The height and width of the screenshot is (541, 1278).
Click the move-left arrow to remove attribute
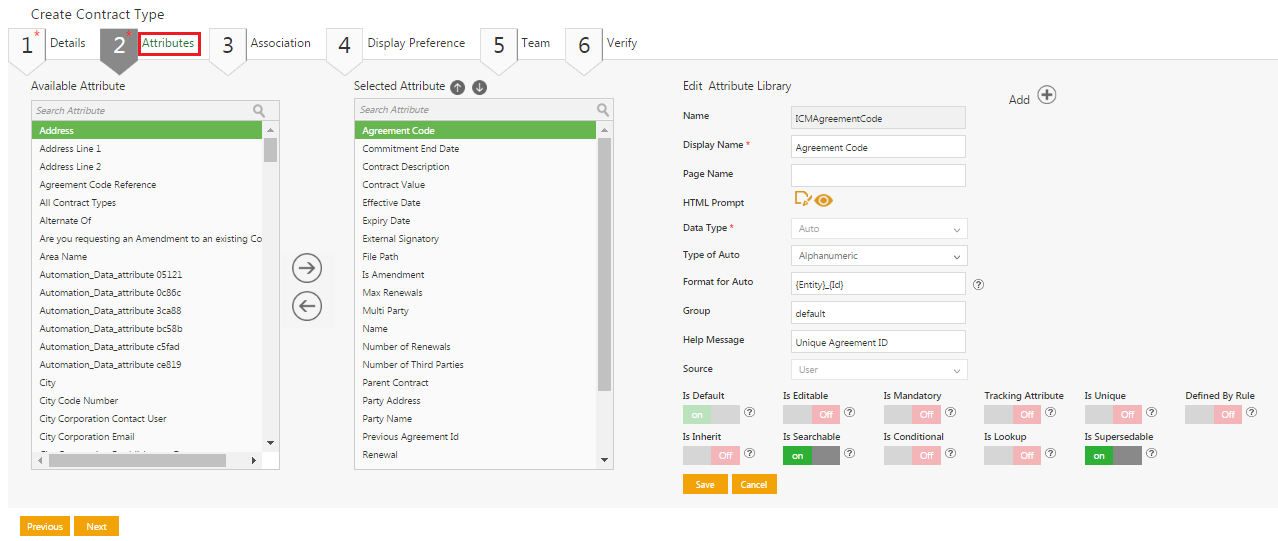click(306, 307)
